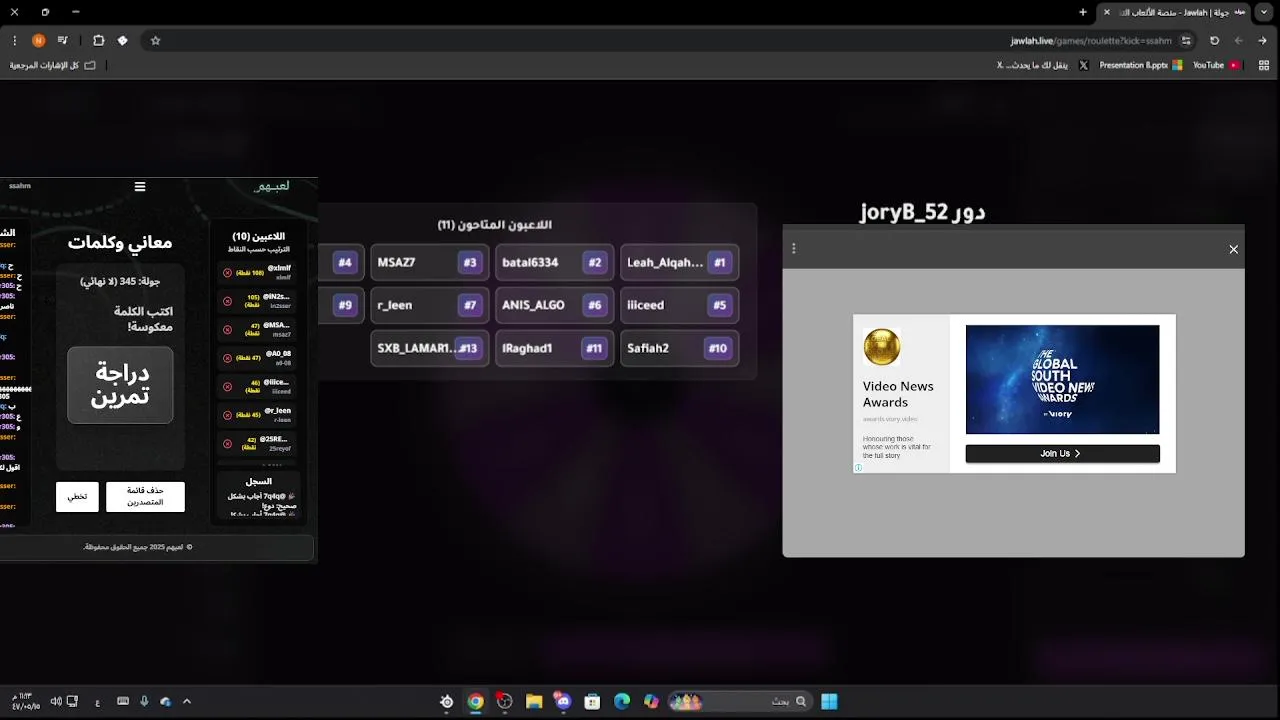This screenshot has width=1280, height=720.
Task: Open Copilot from the taskbar
Action: 652,702
